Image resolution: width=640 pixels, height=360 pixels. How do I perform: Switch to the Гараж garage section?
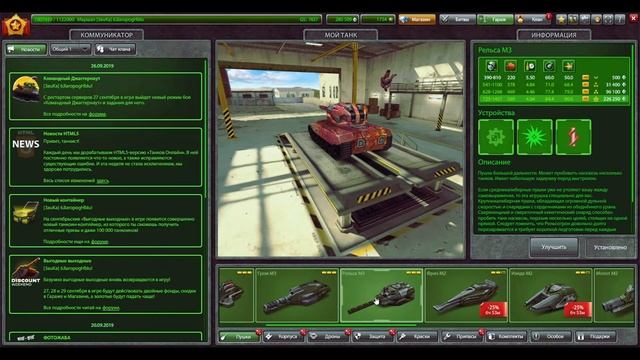(x=495, y=19)
